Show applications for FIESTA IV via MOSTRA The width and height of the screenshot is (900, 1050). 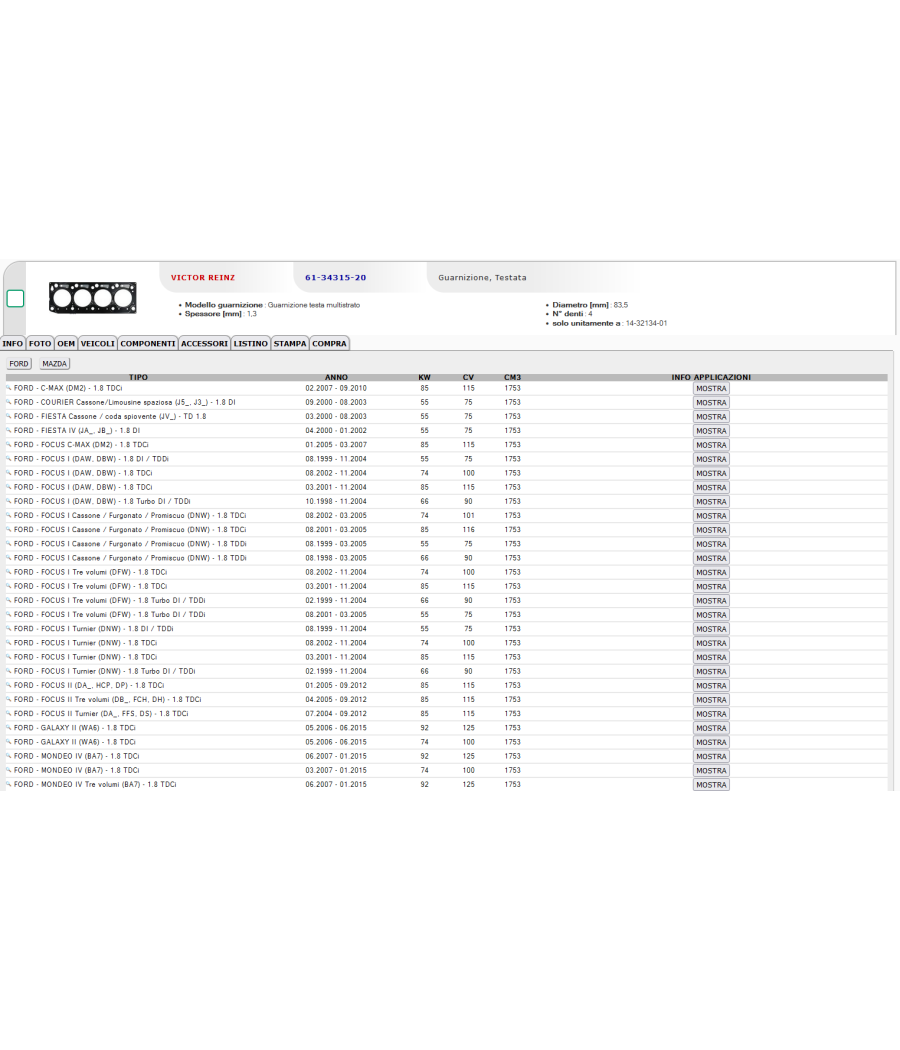711,431
